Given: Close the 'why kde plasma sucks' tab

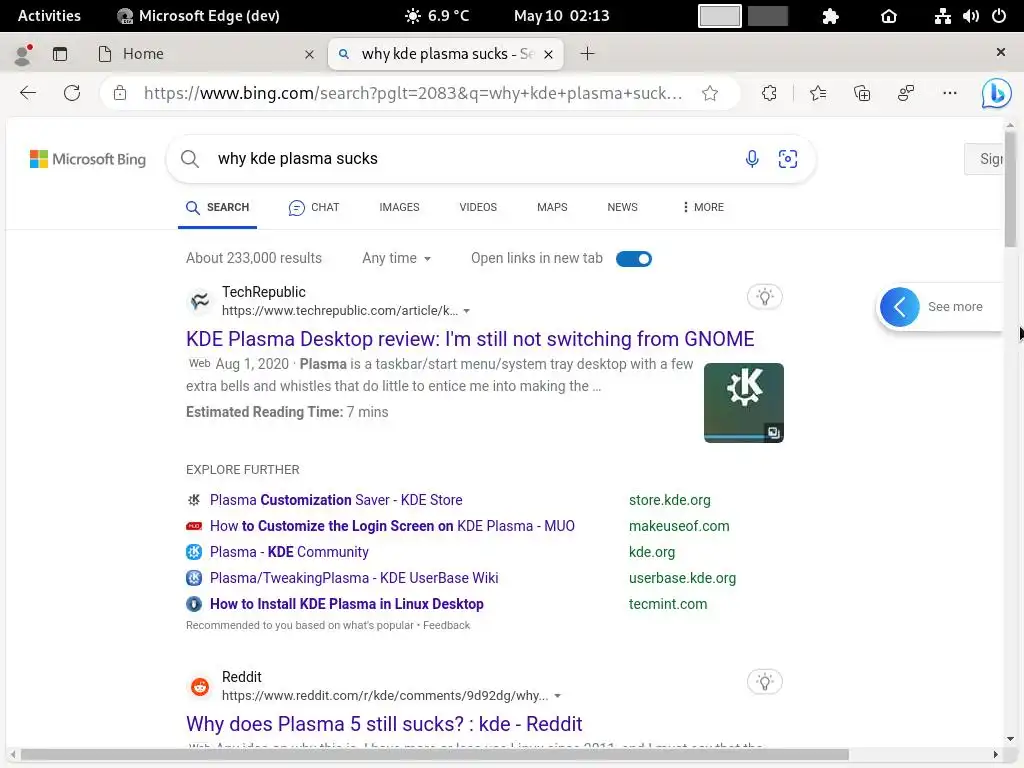Looking at the screenshot, I should coord(549,54).
